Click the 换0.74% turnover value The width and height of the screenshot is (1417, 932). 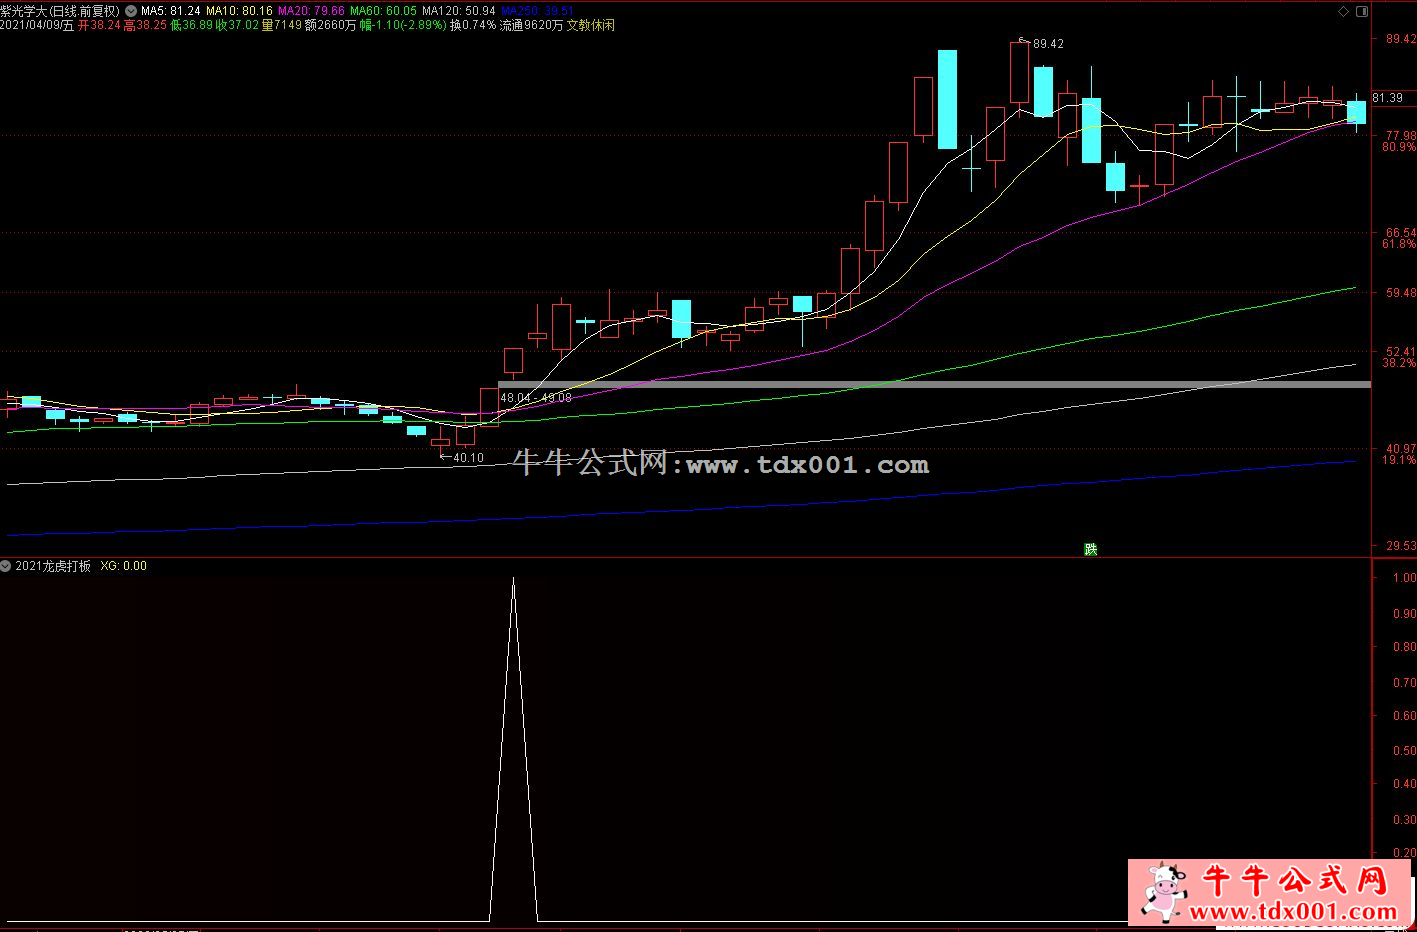[472, 25]
